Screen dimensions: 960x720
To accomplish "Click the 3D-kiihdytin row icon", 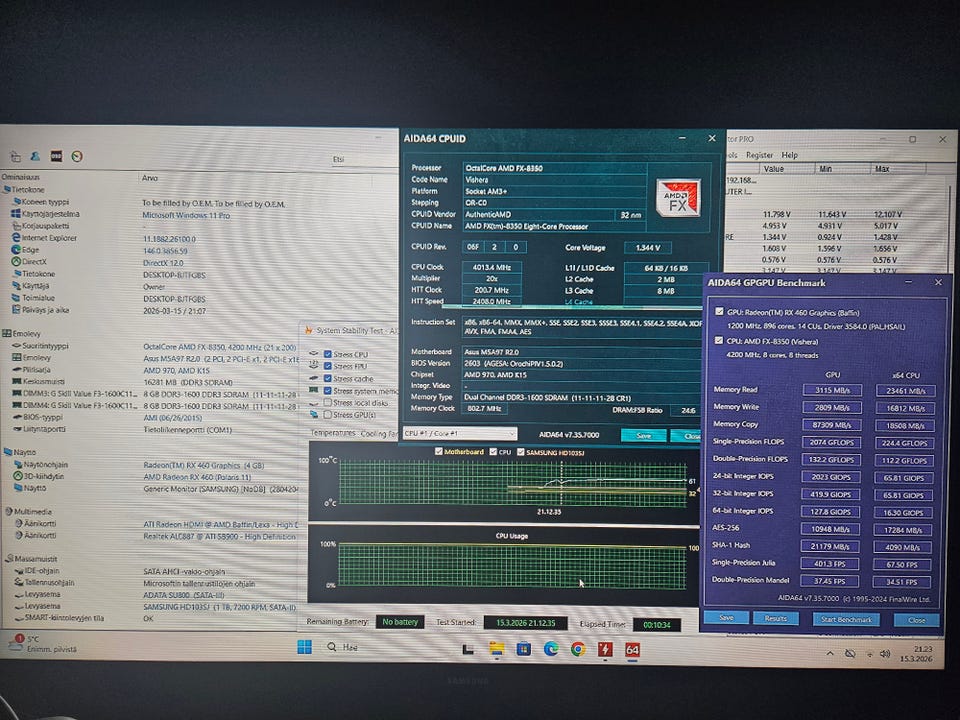I will click(18, 476).
